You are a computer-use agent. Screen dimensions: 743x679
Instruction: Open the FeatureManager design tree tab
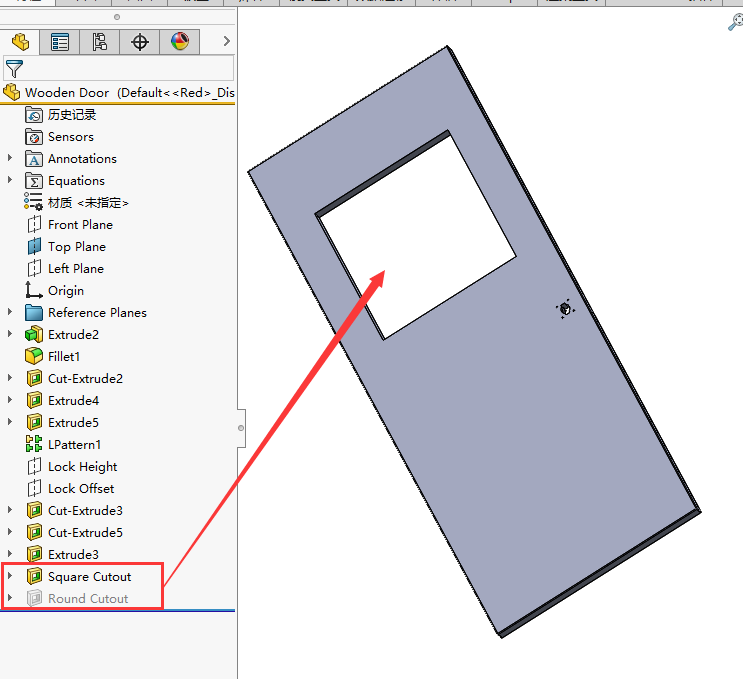tap(20, 41)
